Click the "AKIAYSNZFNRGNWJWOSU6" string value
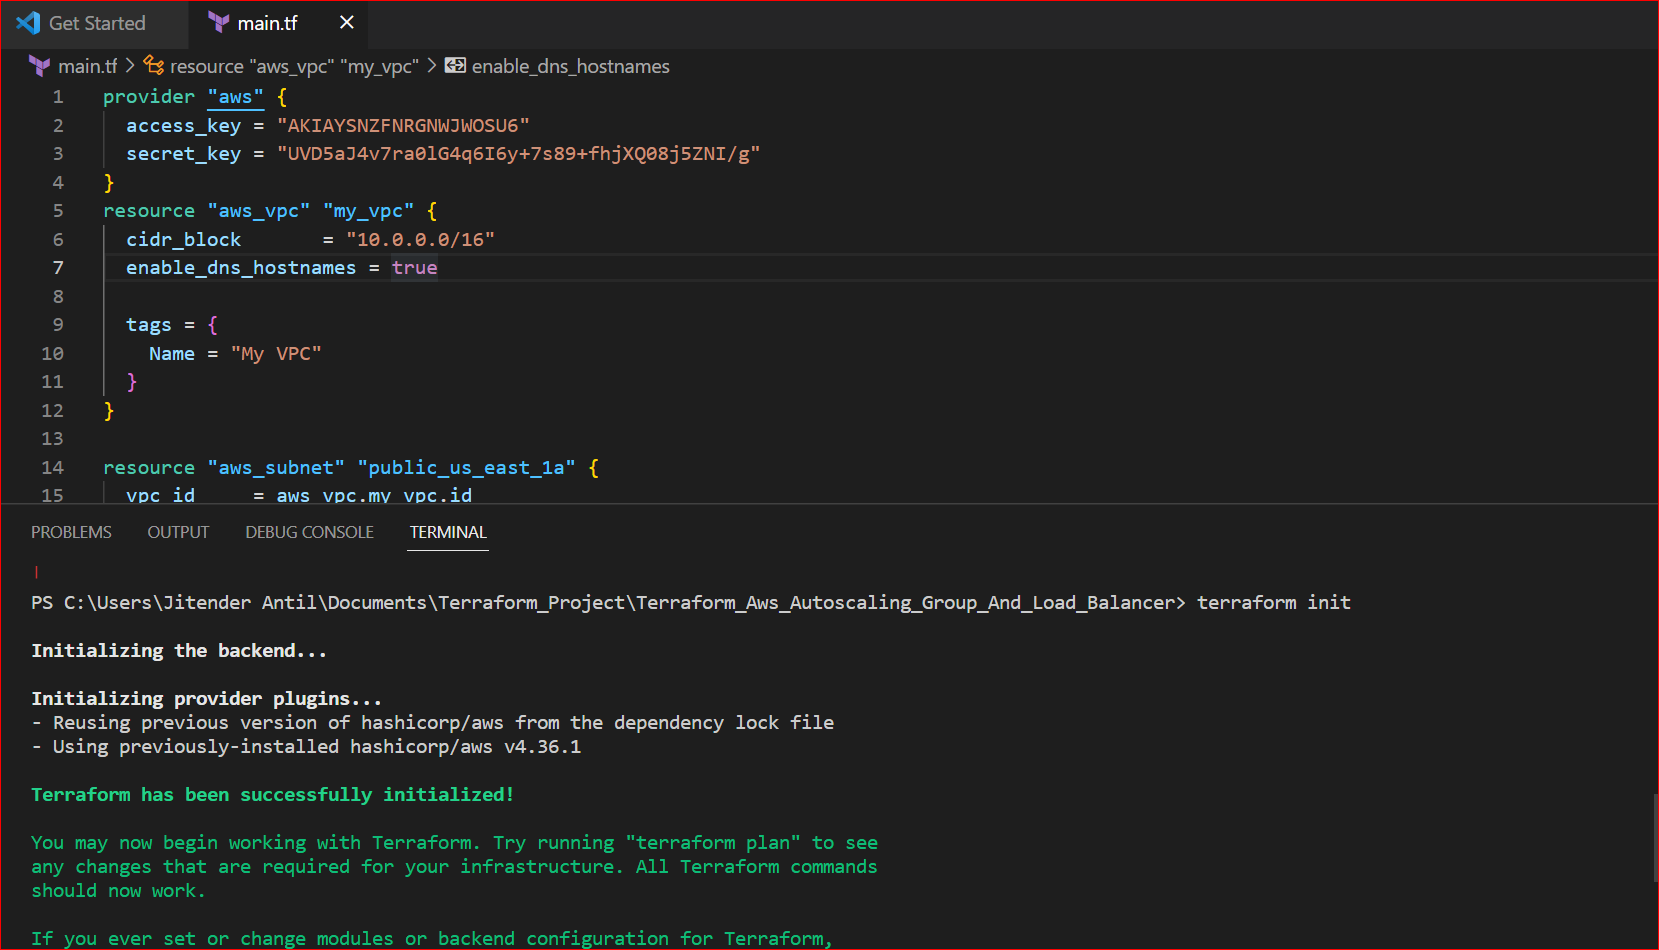Screen dimensions: 1659x950 tap(403, 125)
